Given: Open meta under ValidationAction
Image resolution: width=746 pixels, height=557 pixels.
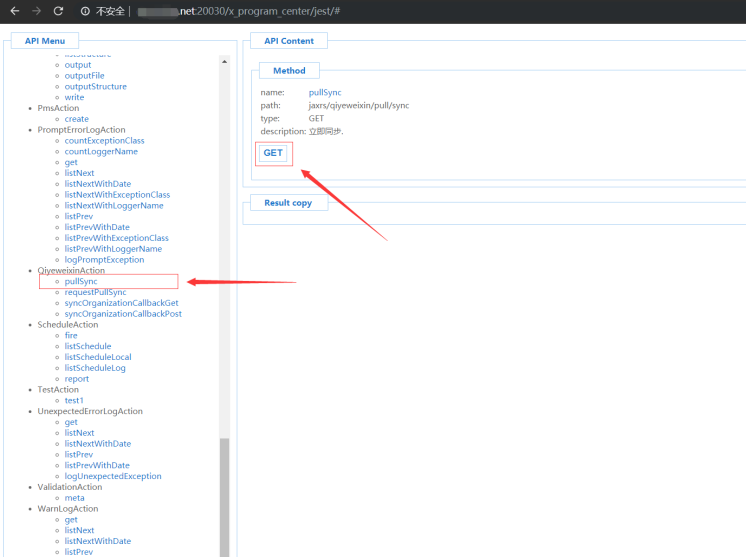Looking at the screenshot, I should pyautogui.click(x=74, y=498).
